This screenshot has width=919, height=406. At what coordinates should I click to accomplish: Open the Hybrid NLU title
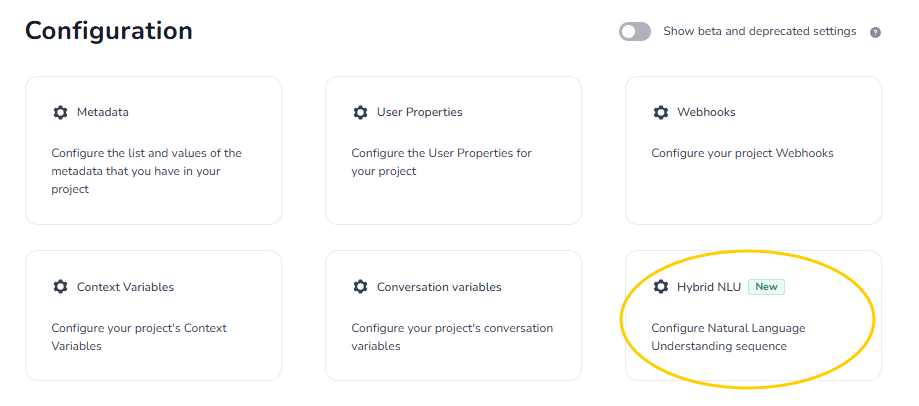[x=709, y=287]
